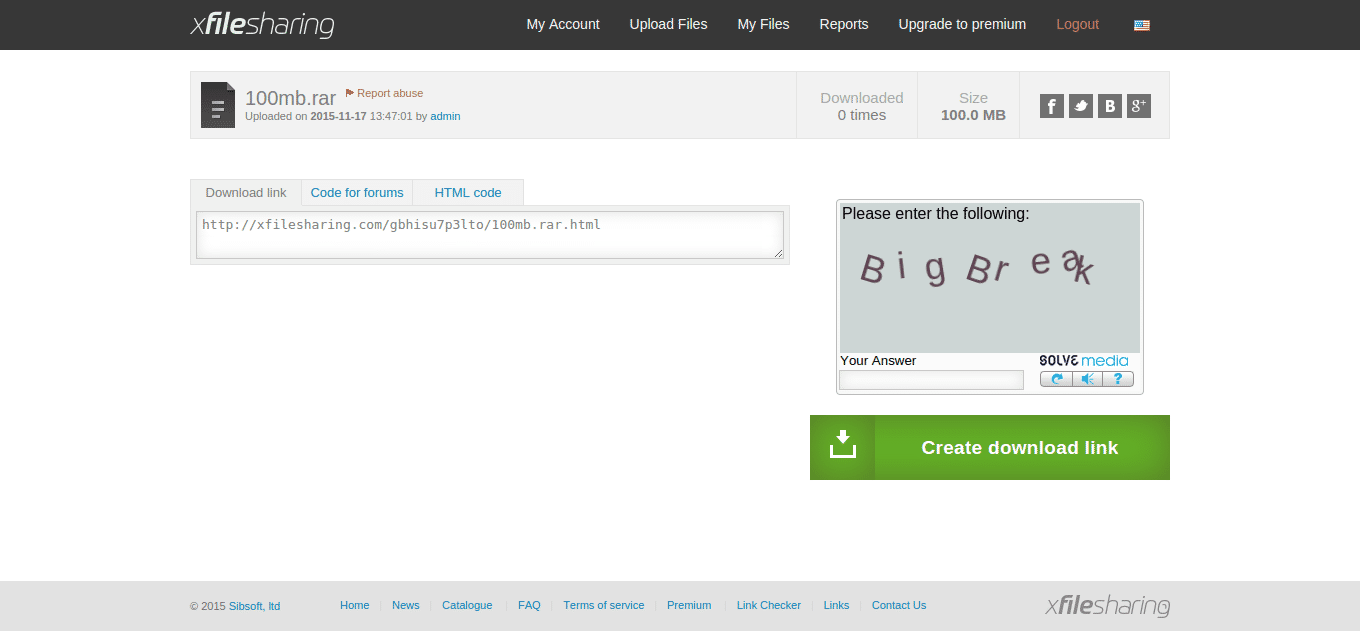Open Link Checker footer link

[769, 605]
